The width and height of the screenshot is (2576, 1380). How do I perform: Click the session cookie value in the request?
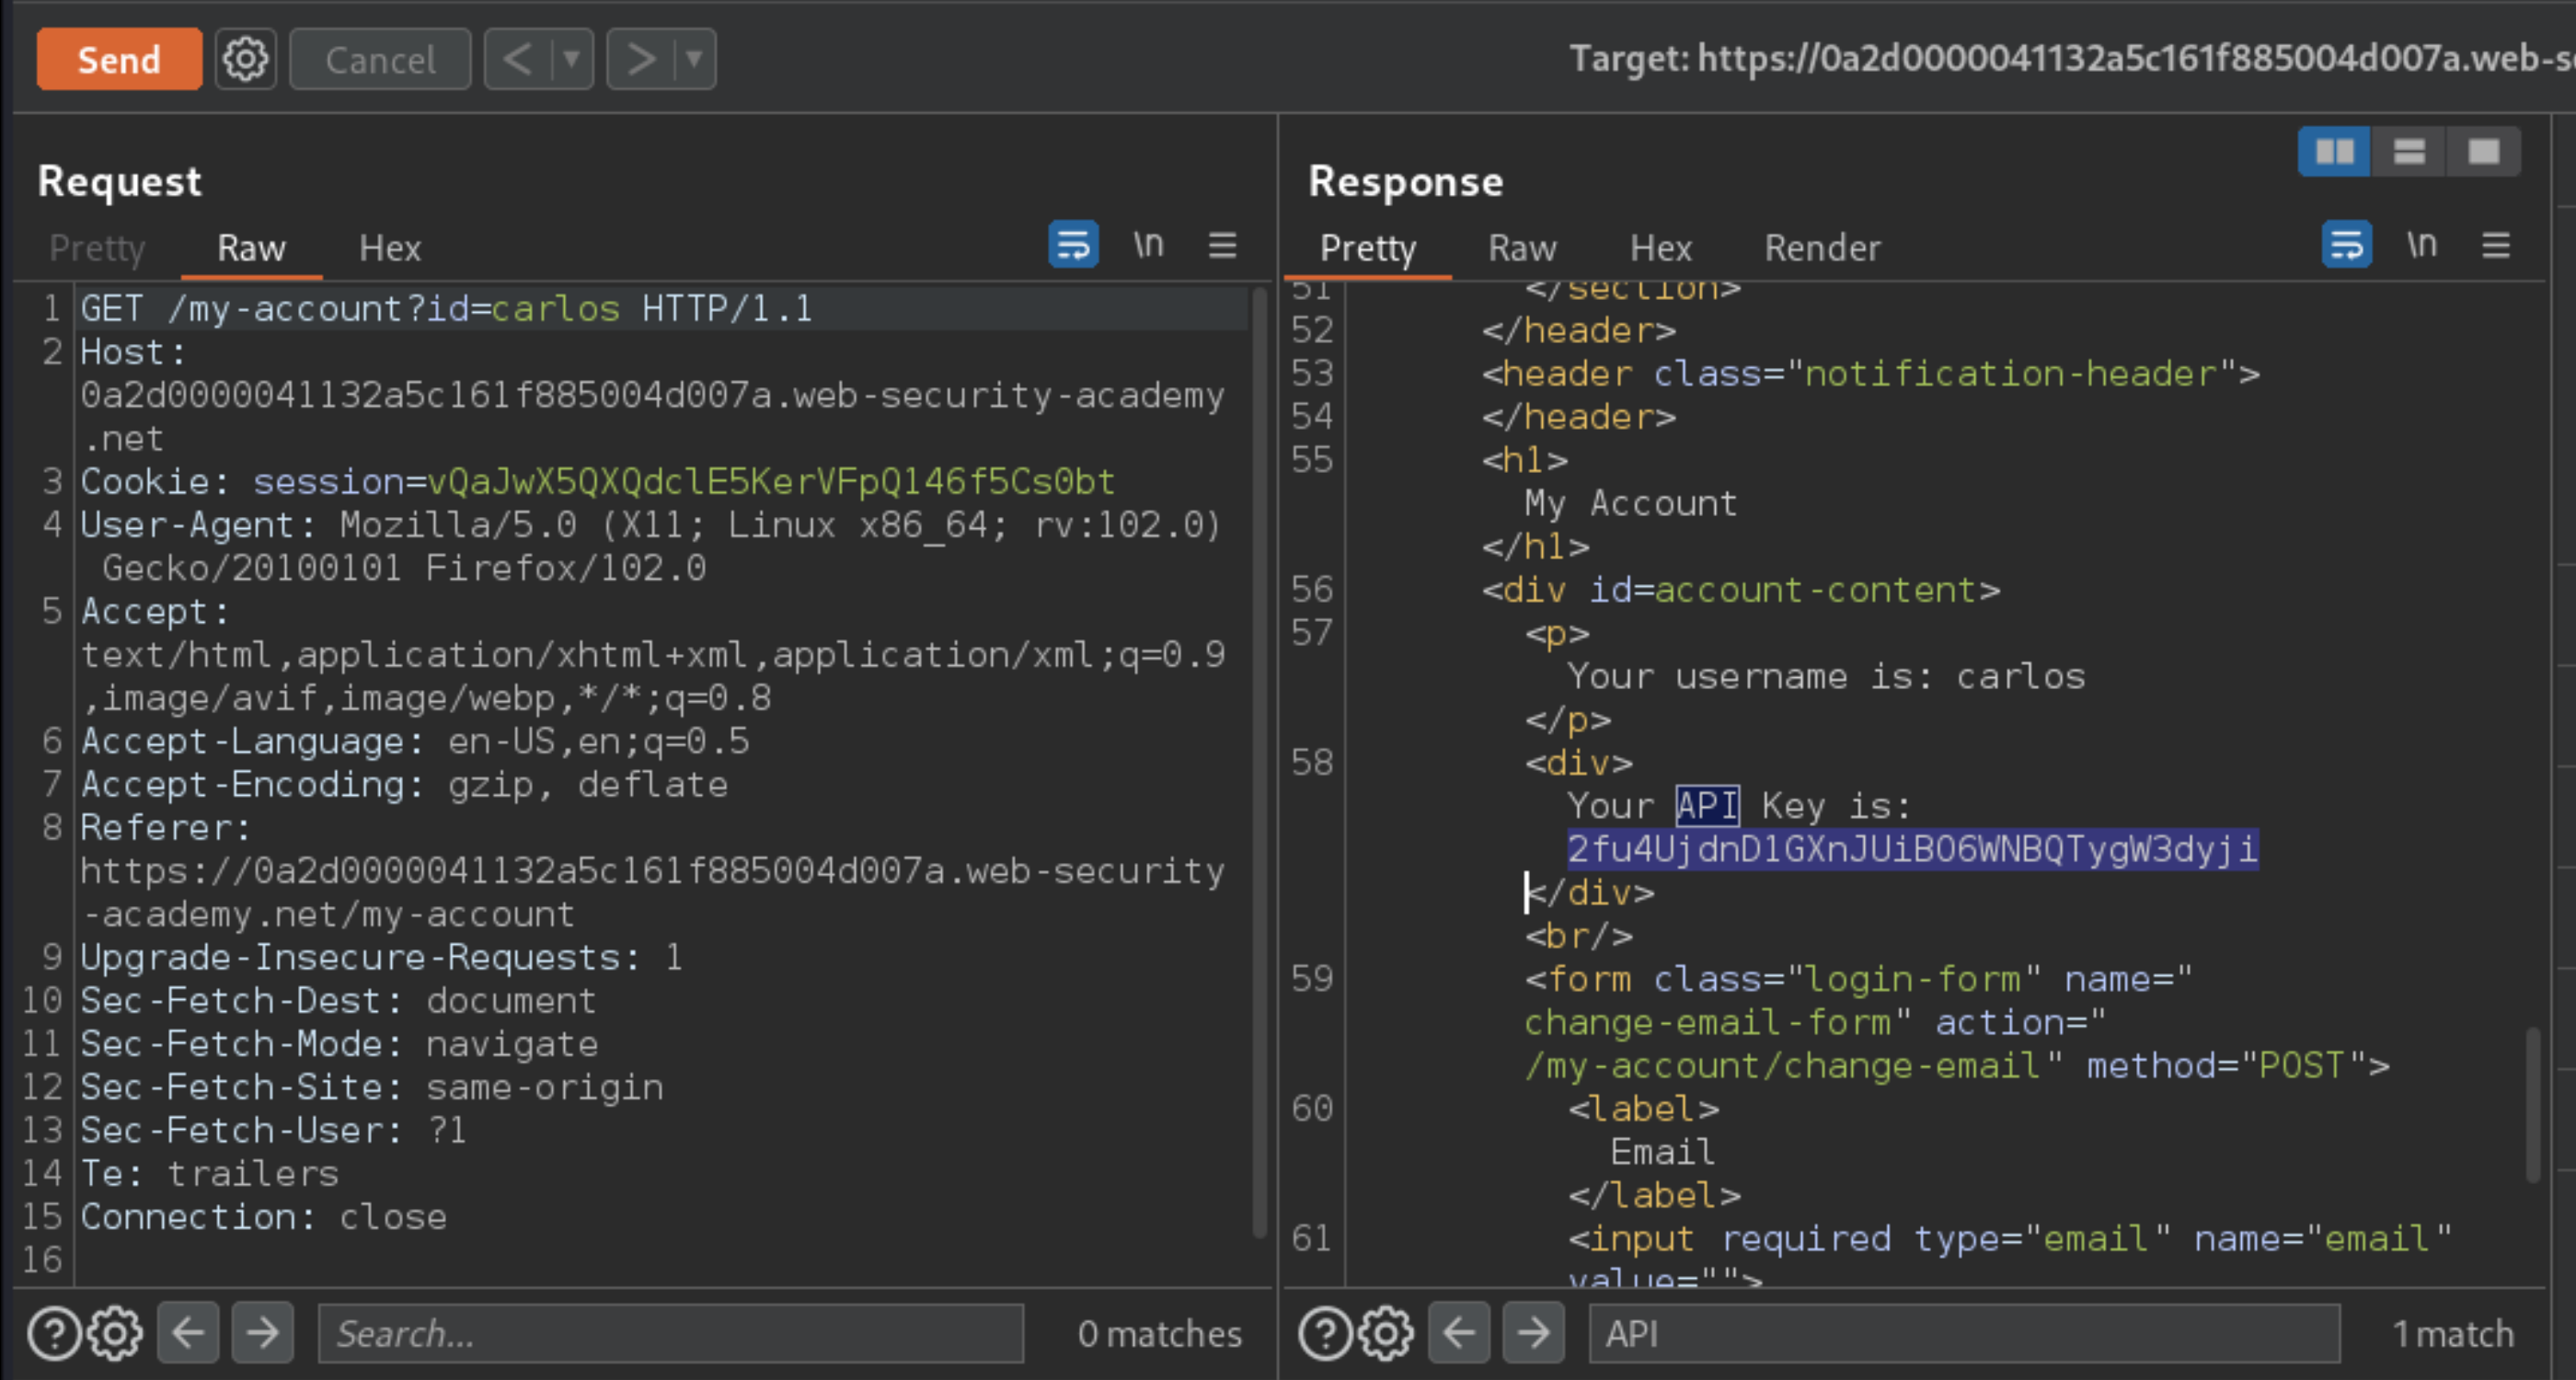tap(771, 482)
